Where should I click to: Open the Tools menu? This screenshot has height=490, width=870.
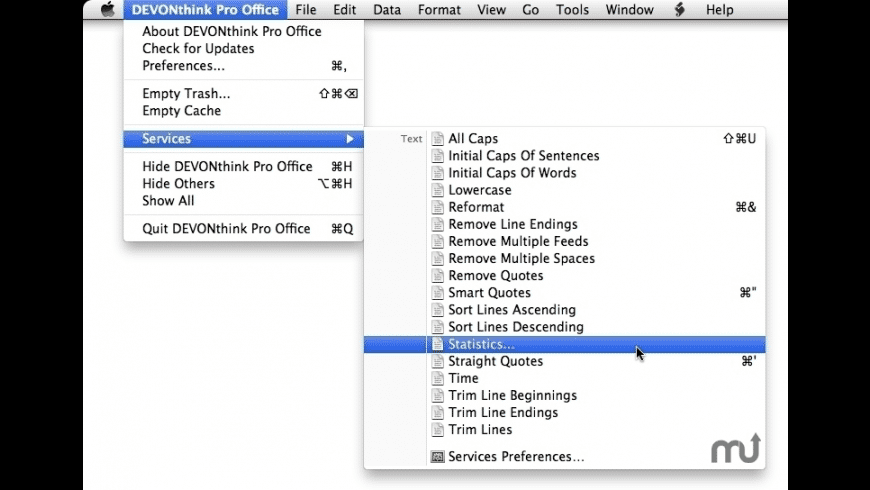573,10
